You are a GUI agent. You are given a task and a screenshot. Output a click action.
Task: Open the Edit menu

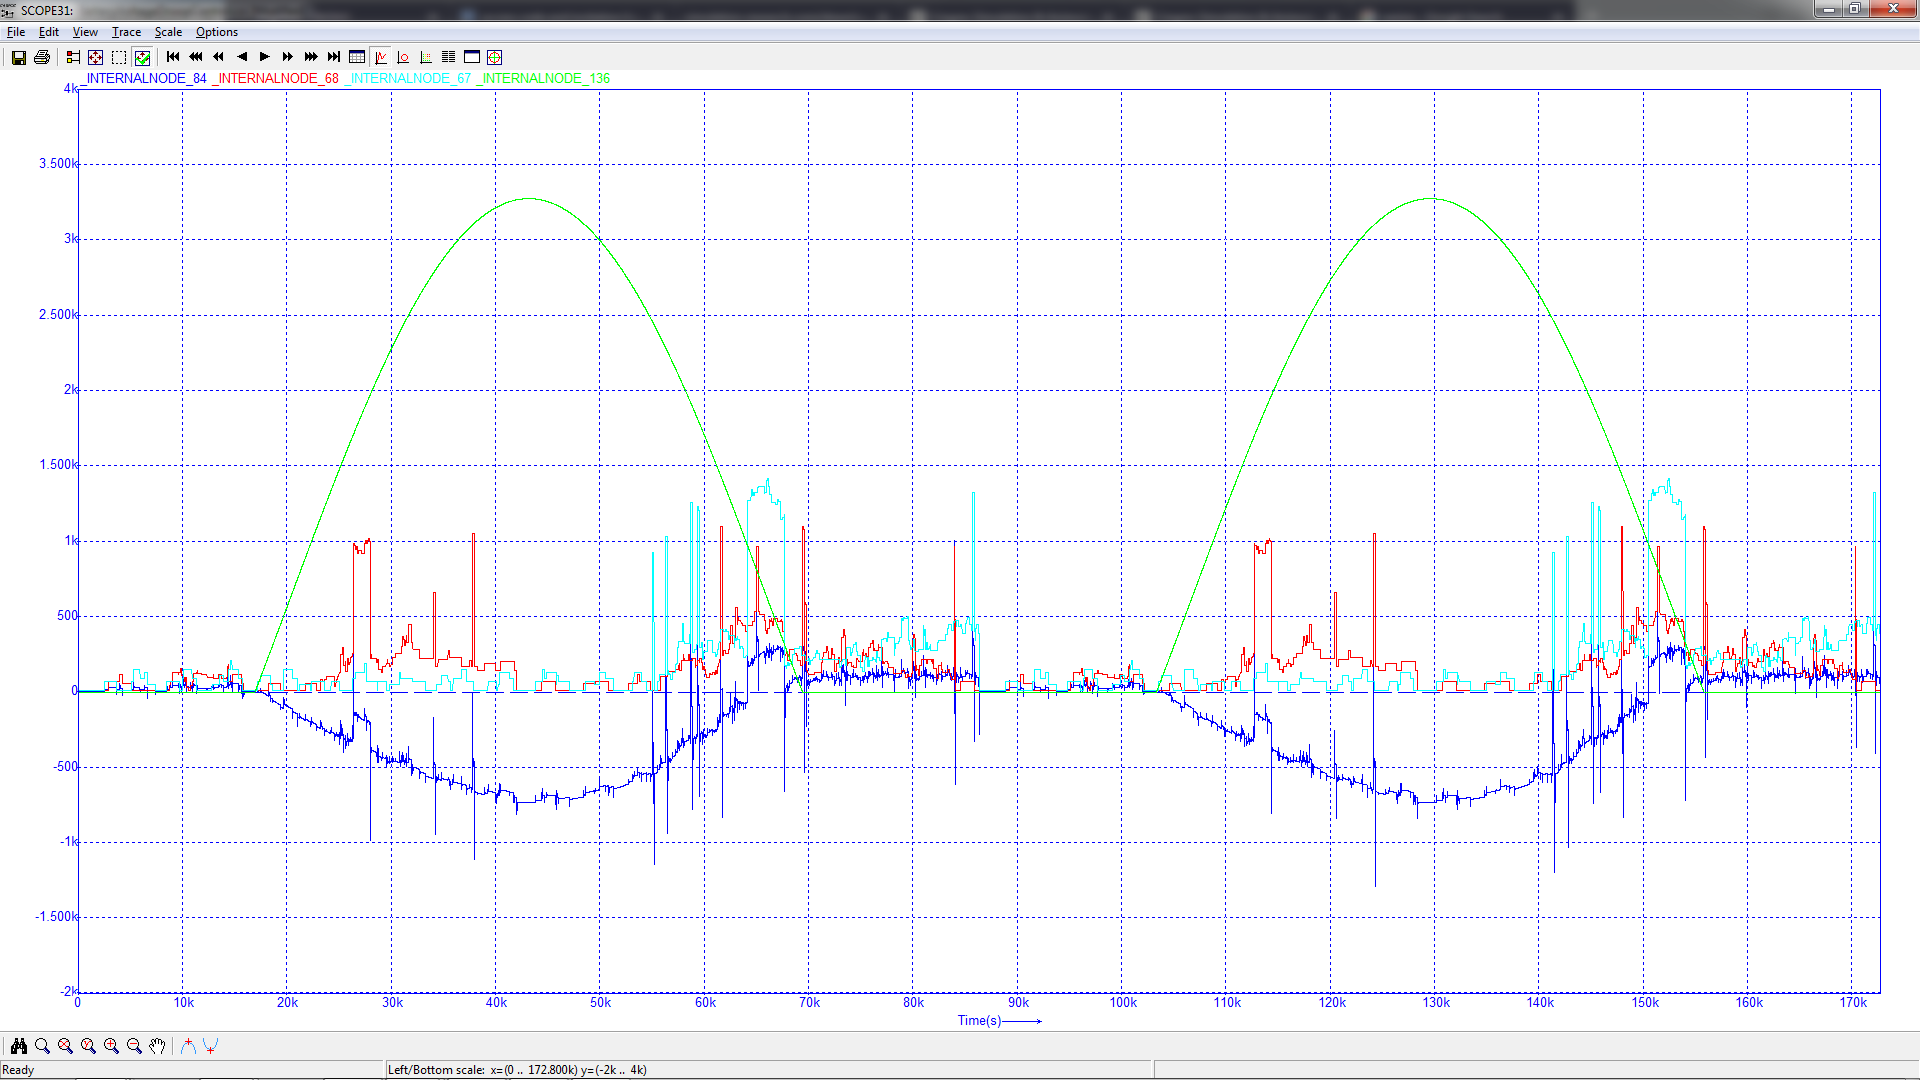[49, 32]
